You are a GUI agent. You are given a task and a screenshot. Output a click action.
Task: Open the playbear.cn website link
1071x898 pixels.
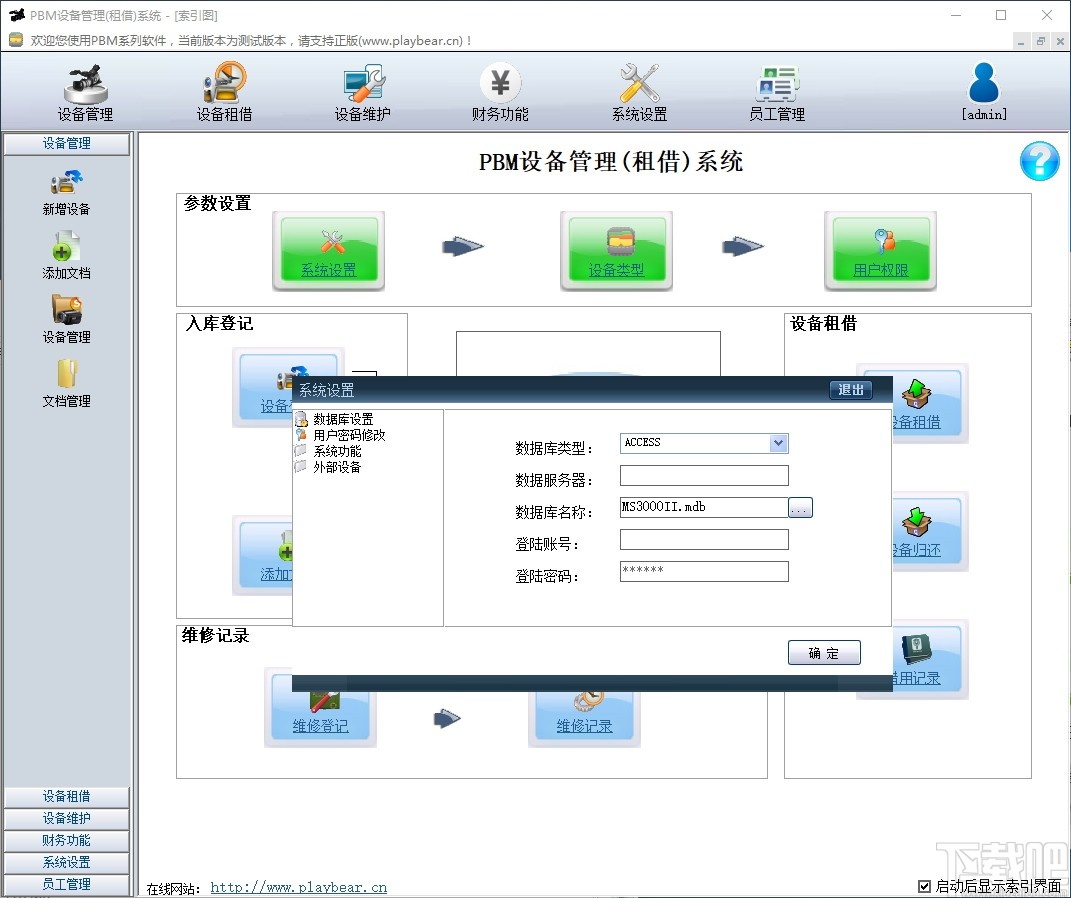click(298, 886)
